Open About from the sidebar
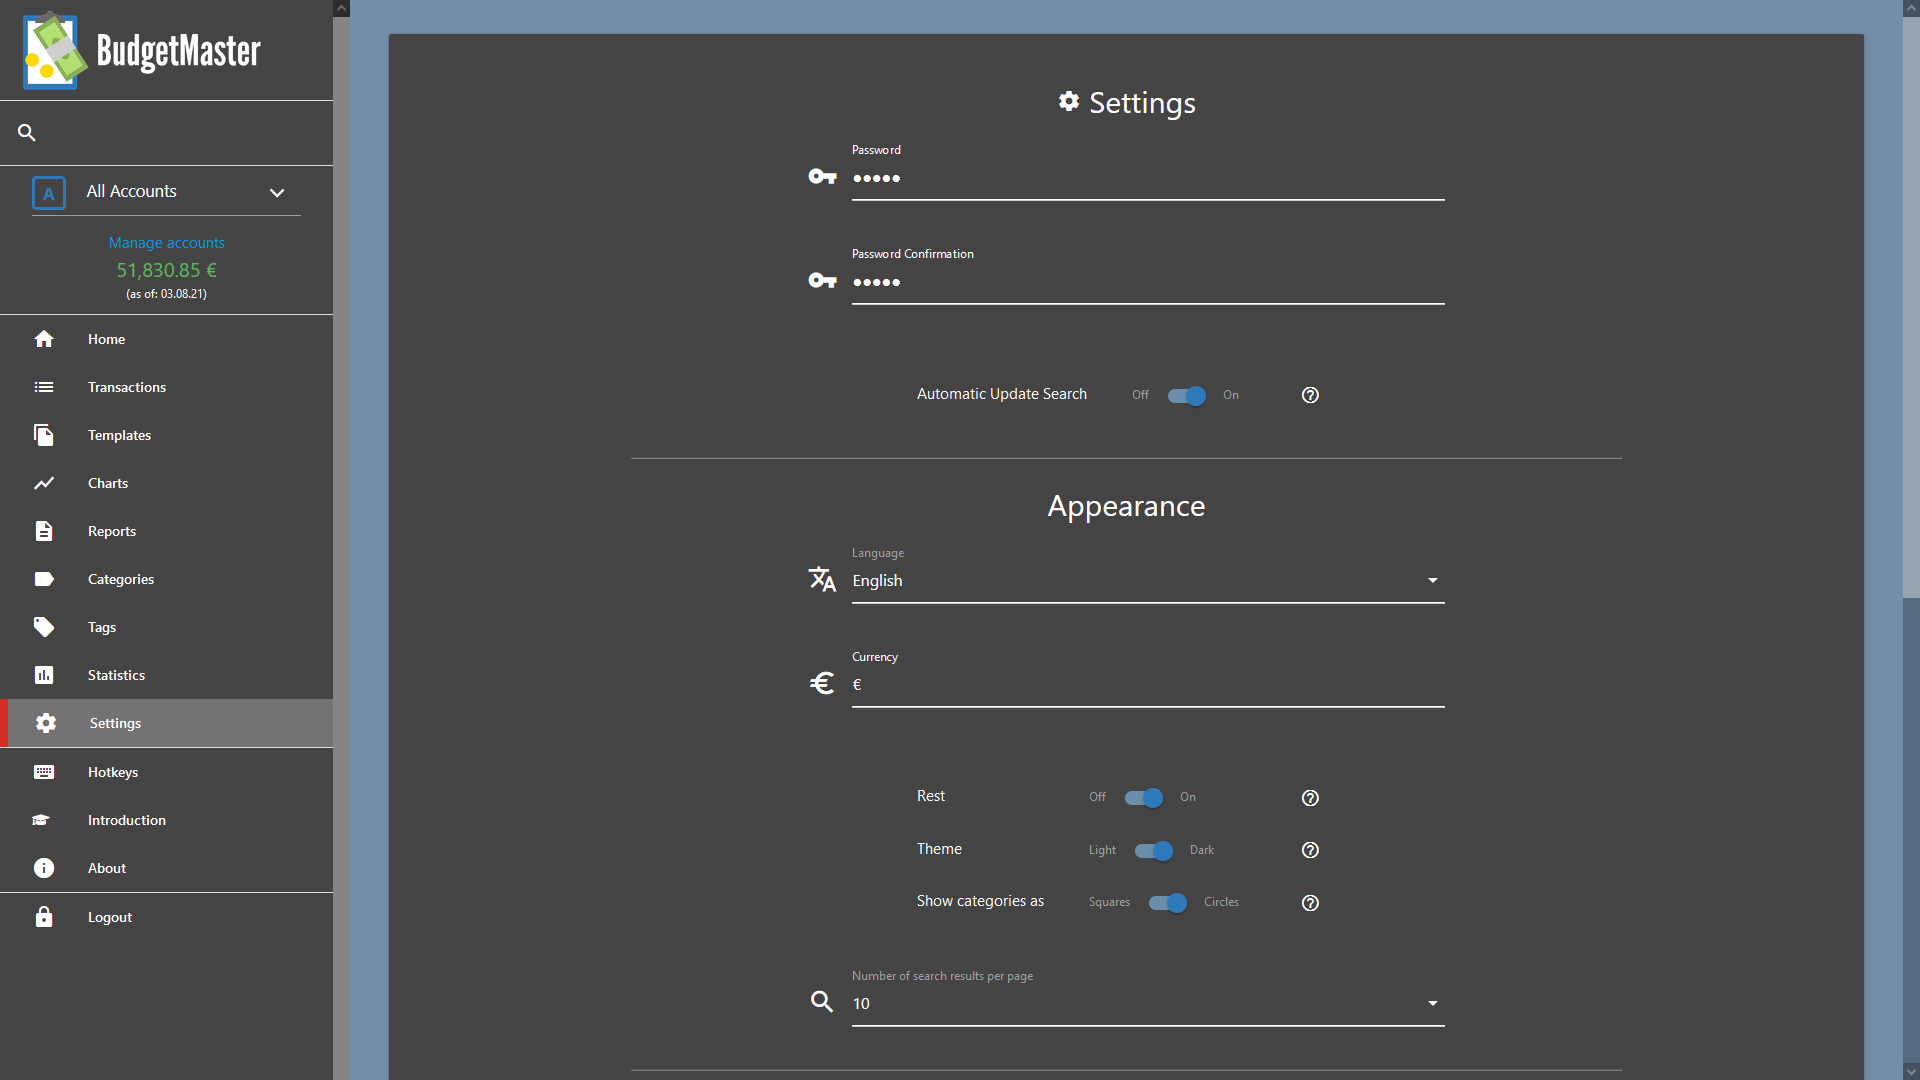The image size is (1920, 1080). 166,868
